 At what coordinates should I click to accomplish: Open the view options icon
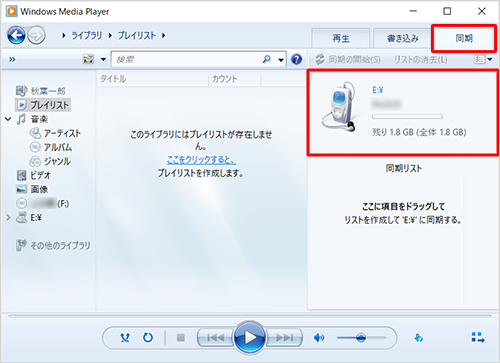point(88,59)
